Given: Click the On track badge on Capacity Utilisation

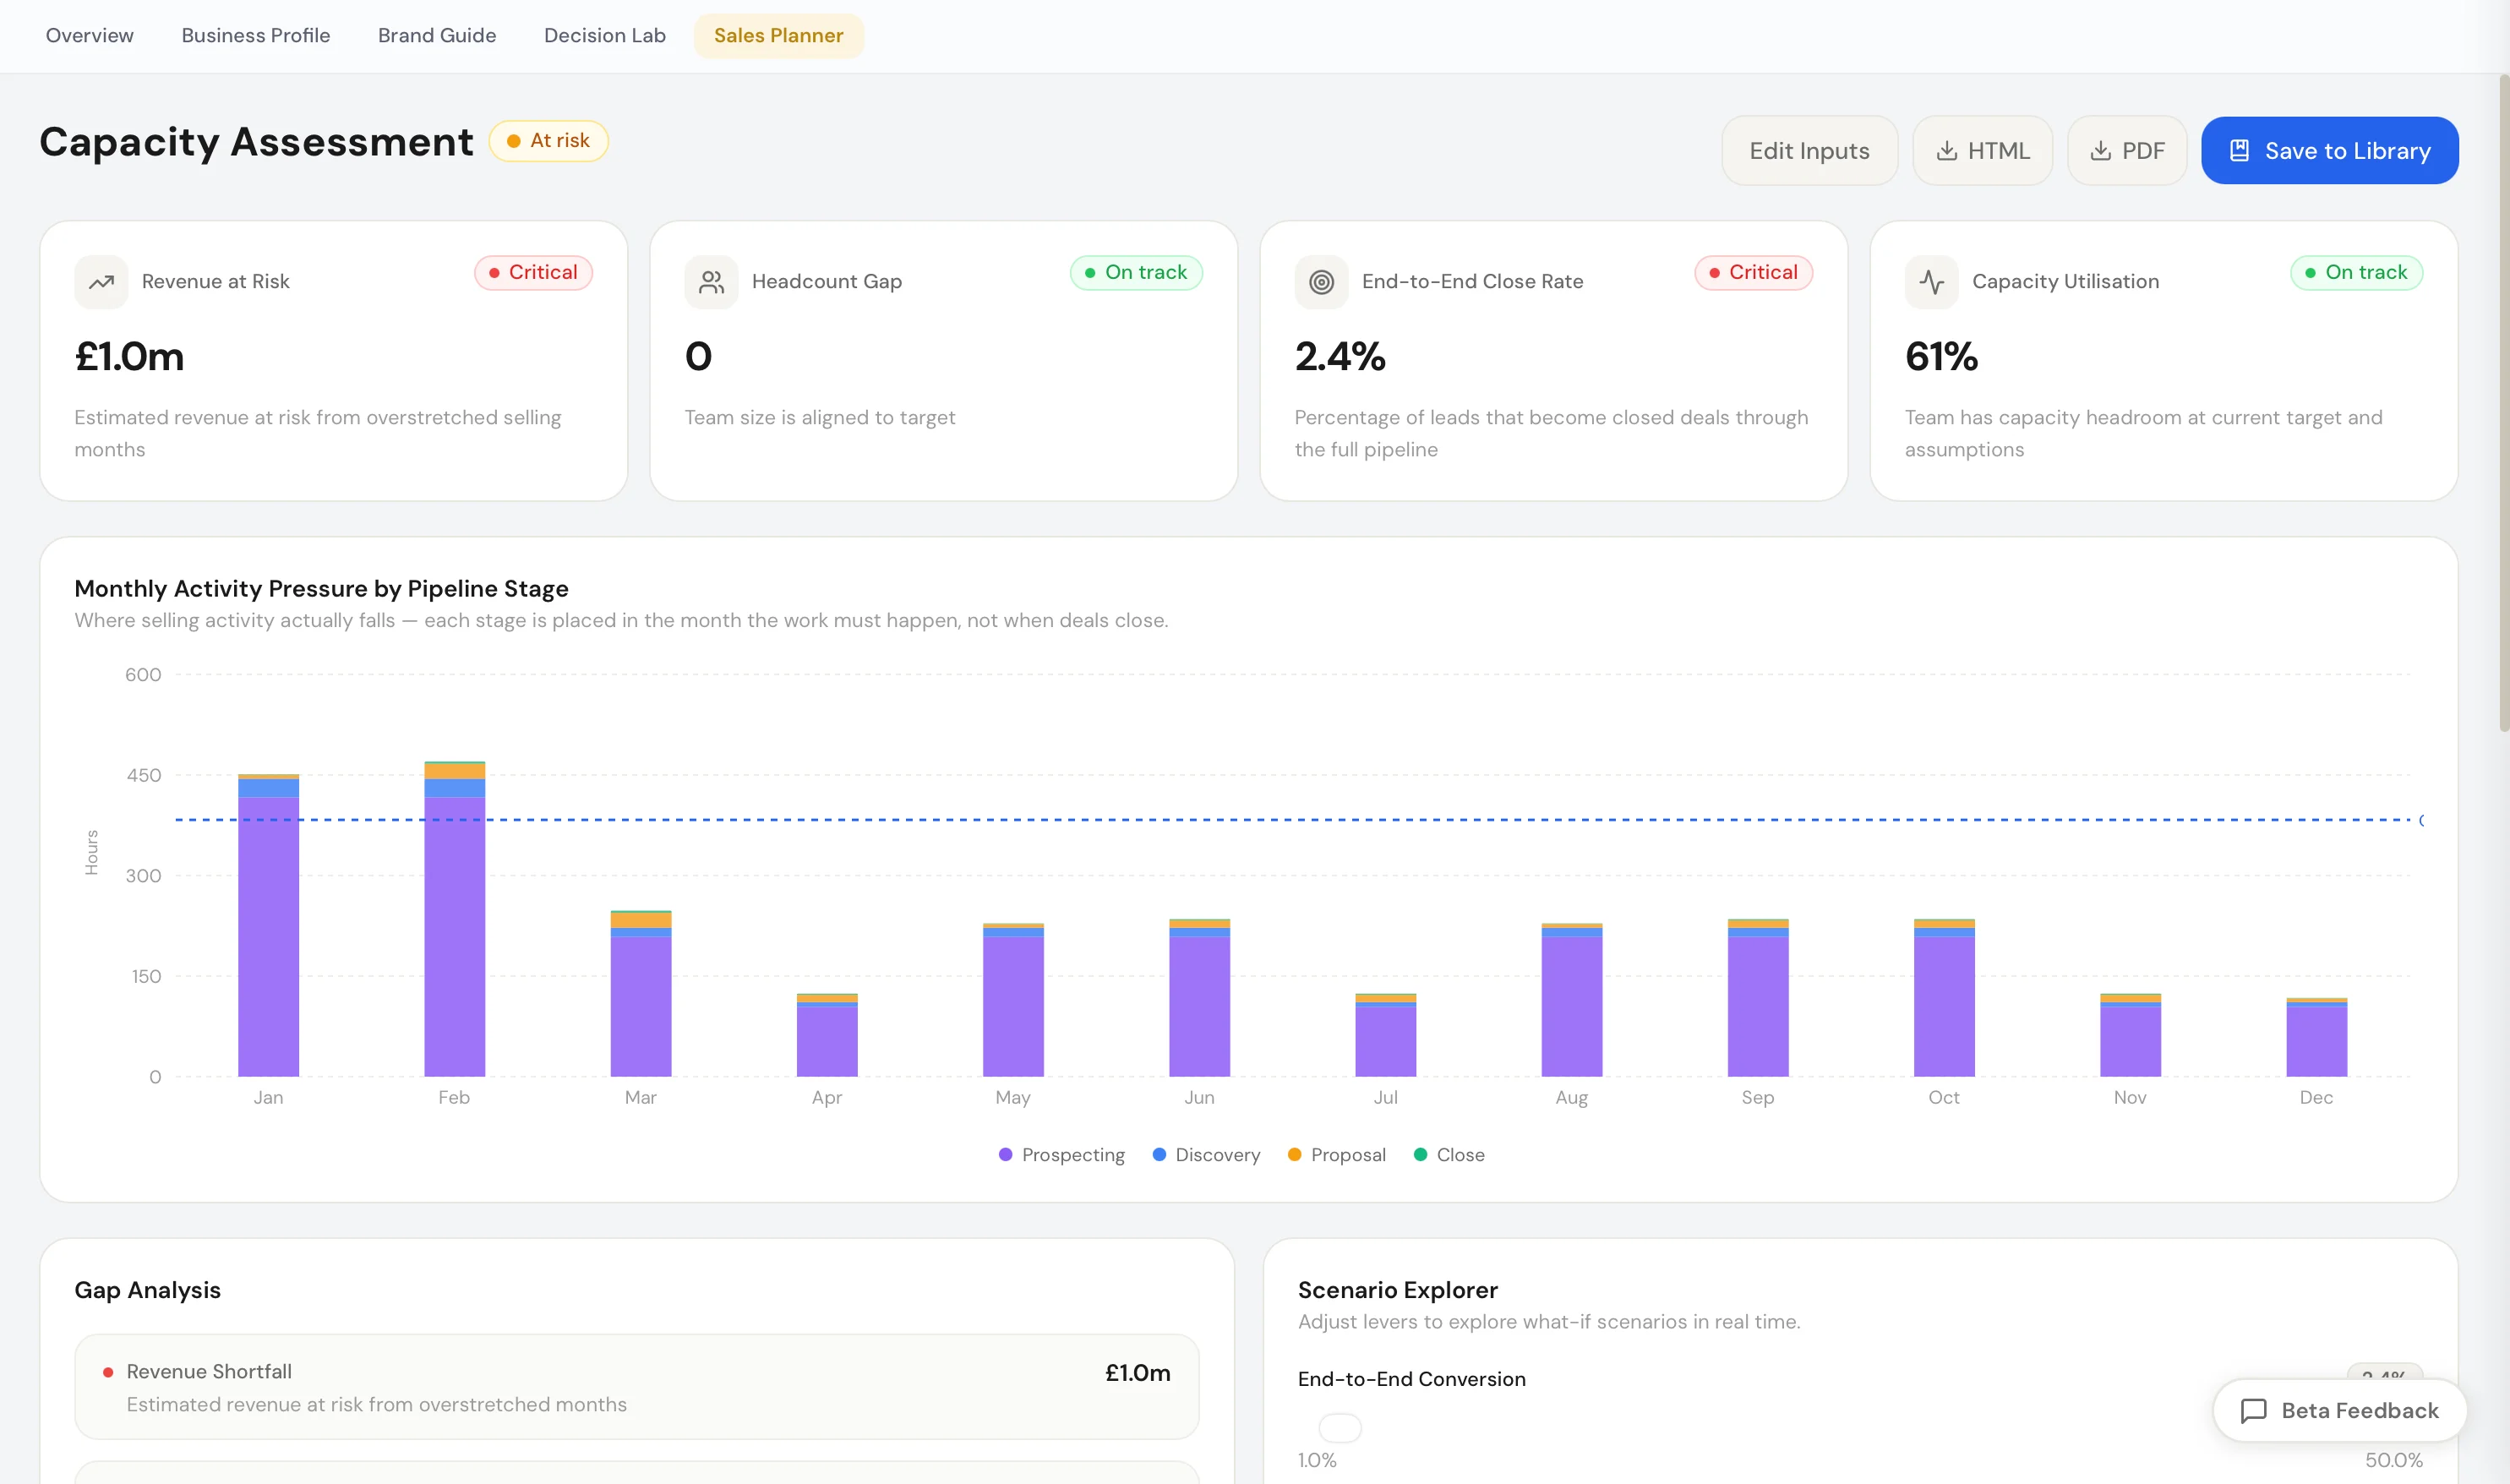Looking at the screenshot, I should [2356, 272].
